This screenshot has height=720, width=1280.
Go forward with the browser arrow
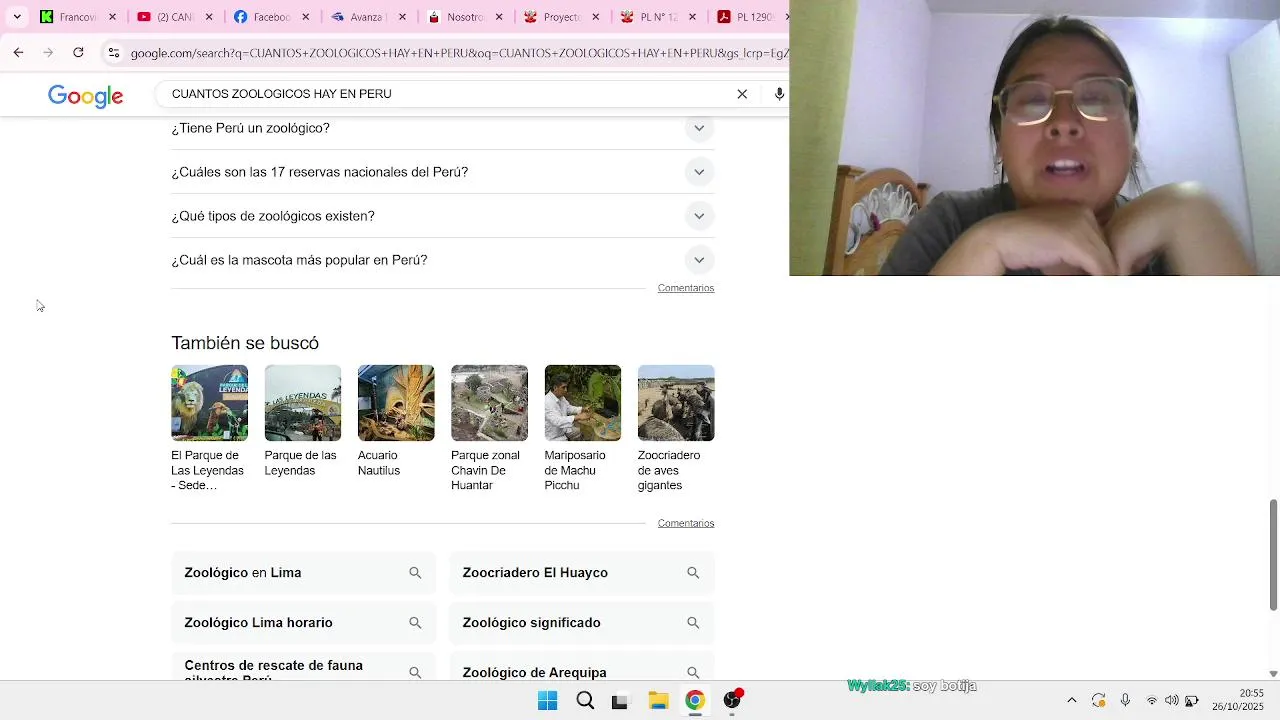point(48,53)
